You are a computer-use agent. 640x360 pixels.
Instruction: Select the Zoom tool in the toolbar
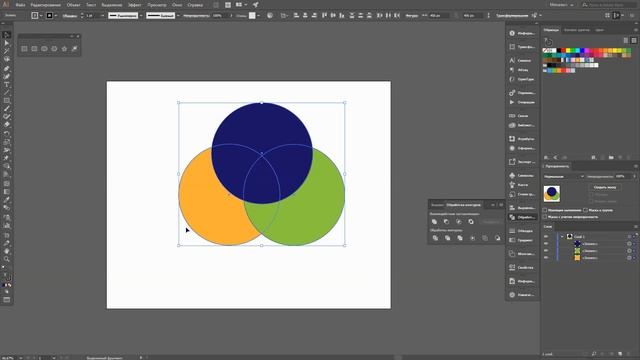point(7,259)
